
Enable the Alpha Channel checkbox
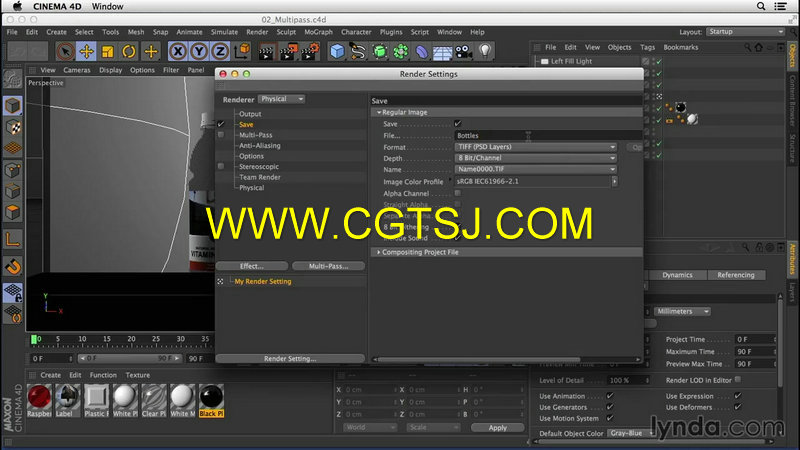(x=458, y=193)
